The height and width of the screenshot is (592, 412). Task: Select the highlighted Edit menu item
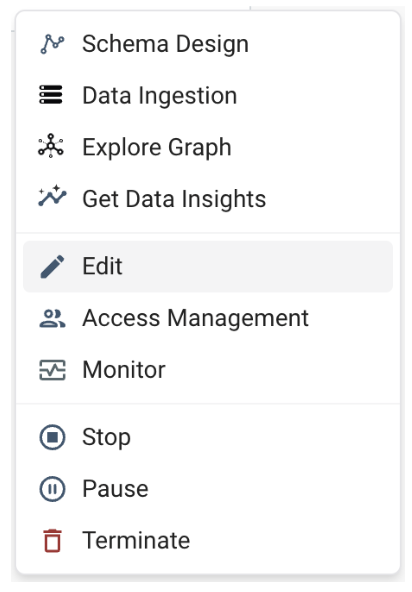pos(208,267)
